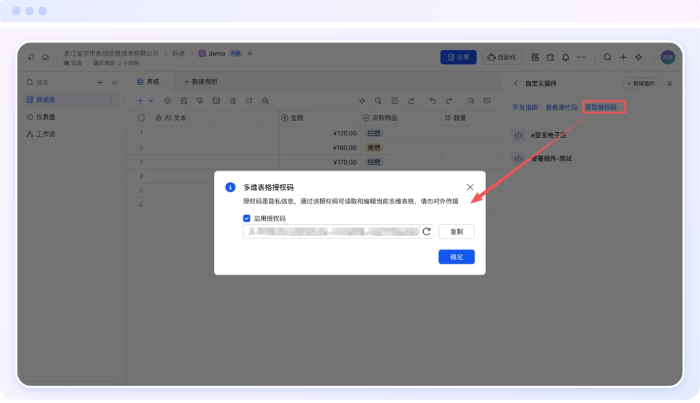Open the AI sparkle icon beside avatar
Screen dimensions: 700x403
click(639, 57)
